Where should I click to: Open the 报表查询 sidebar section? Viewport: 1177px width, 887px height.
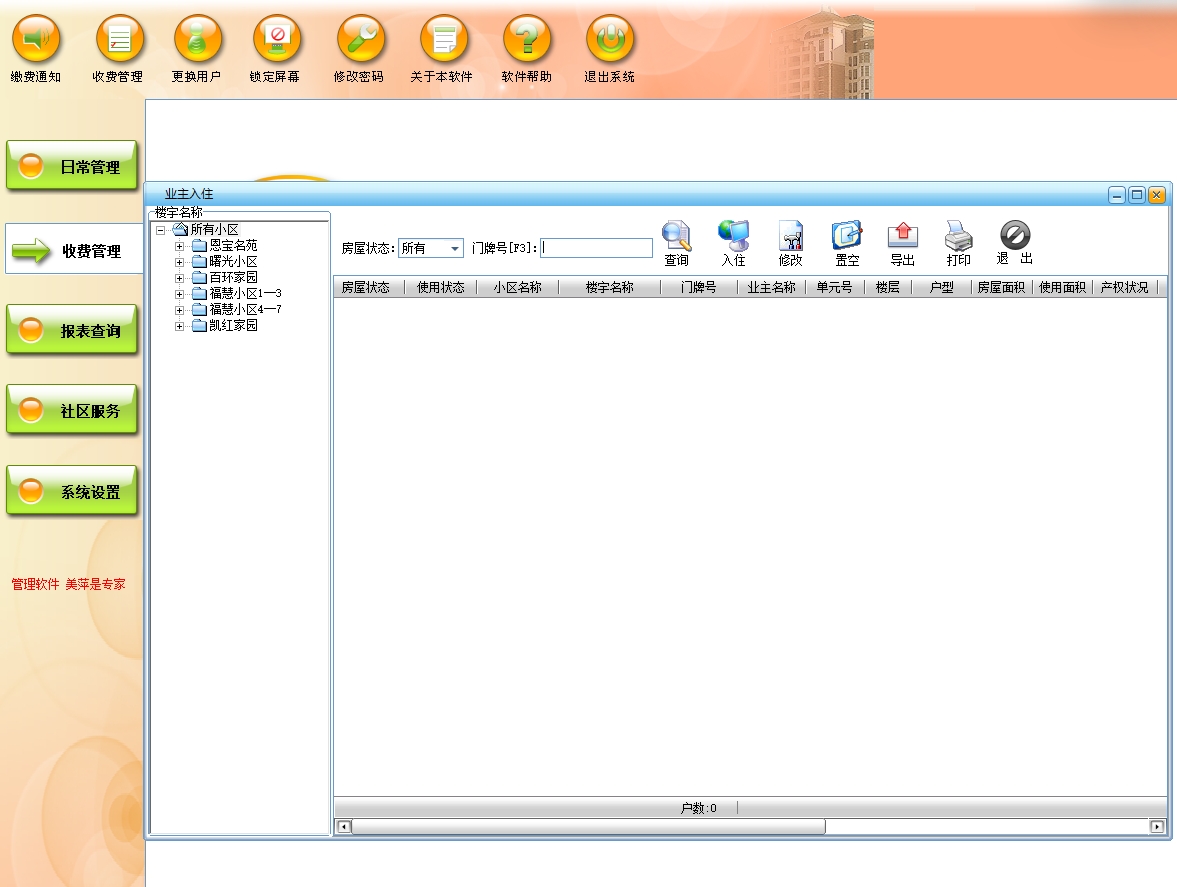coord(72,330)
